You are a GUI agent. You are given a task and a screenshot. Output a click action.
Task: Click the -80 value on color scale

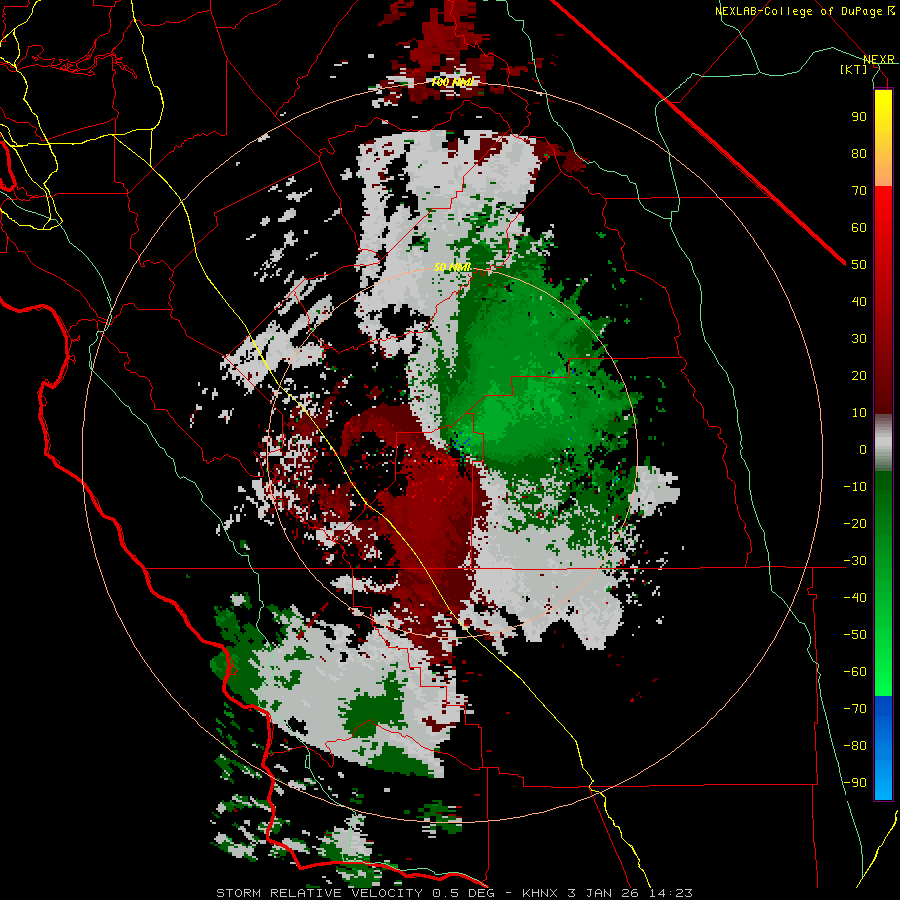point(855,746)
